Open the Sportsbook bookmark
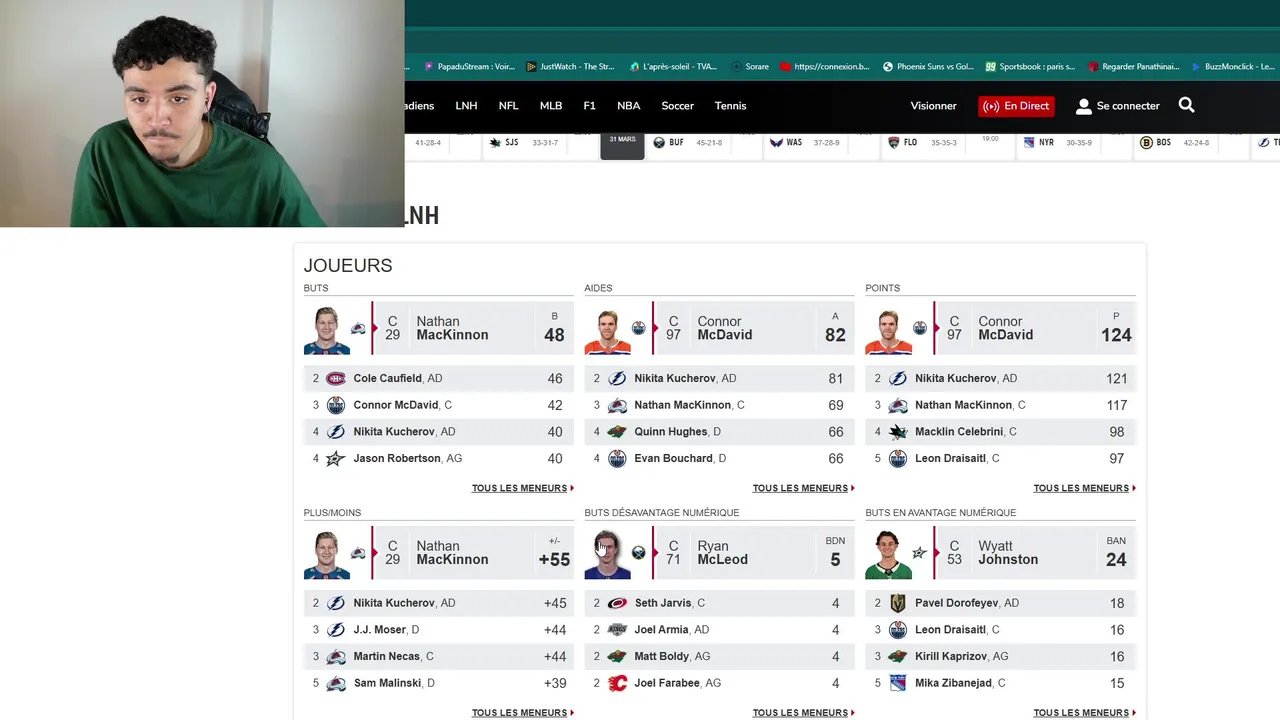1280x720 pixels. click(1030, 67)
